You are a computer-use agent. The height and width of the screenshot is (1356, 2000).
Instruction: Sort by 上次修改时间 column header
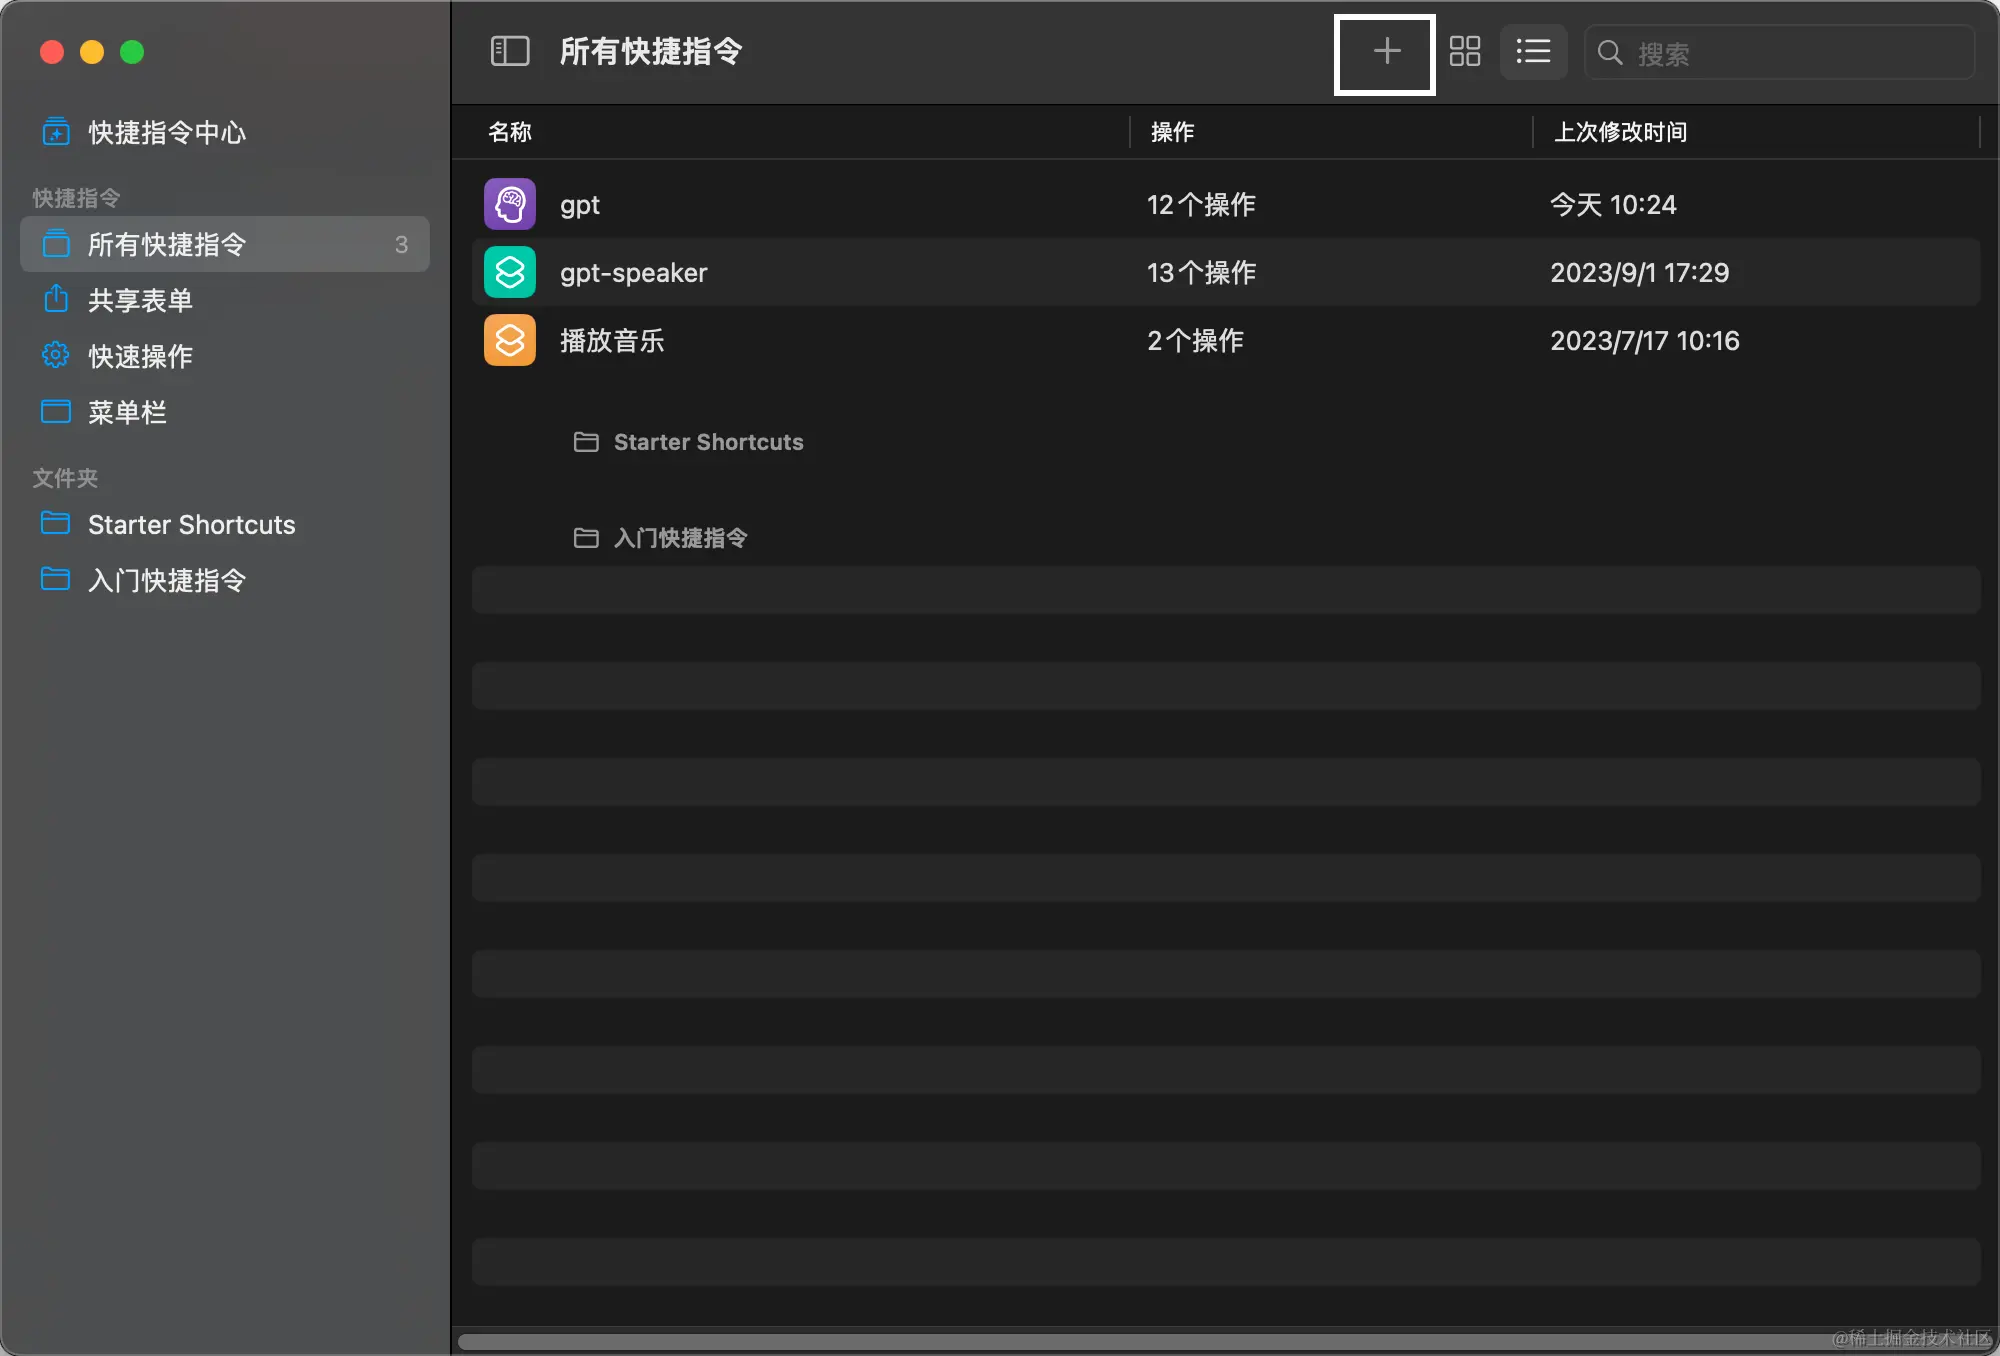coord(1620,132)
